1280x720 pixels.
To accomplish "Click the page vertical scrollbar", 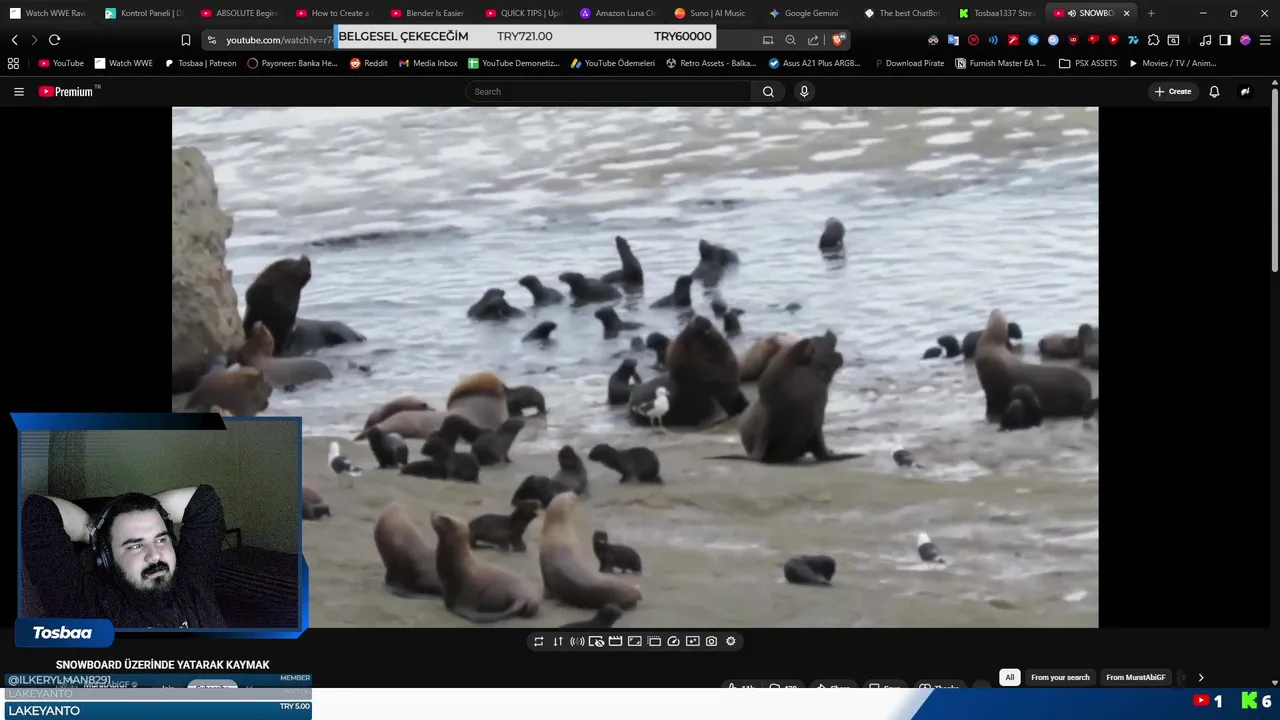I will [1274, 180].
